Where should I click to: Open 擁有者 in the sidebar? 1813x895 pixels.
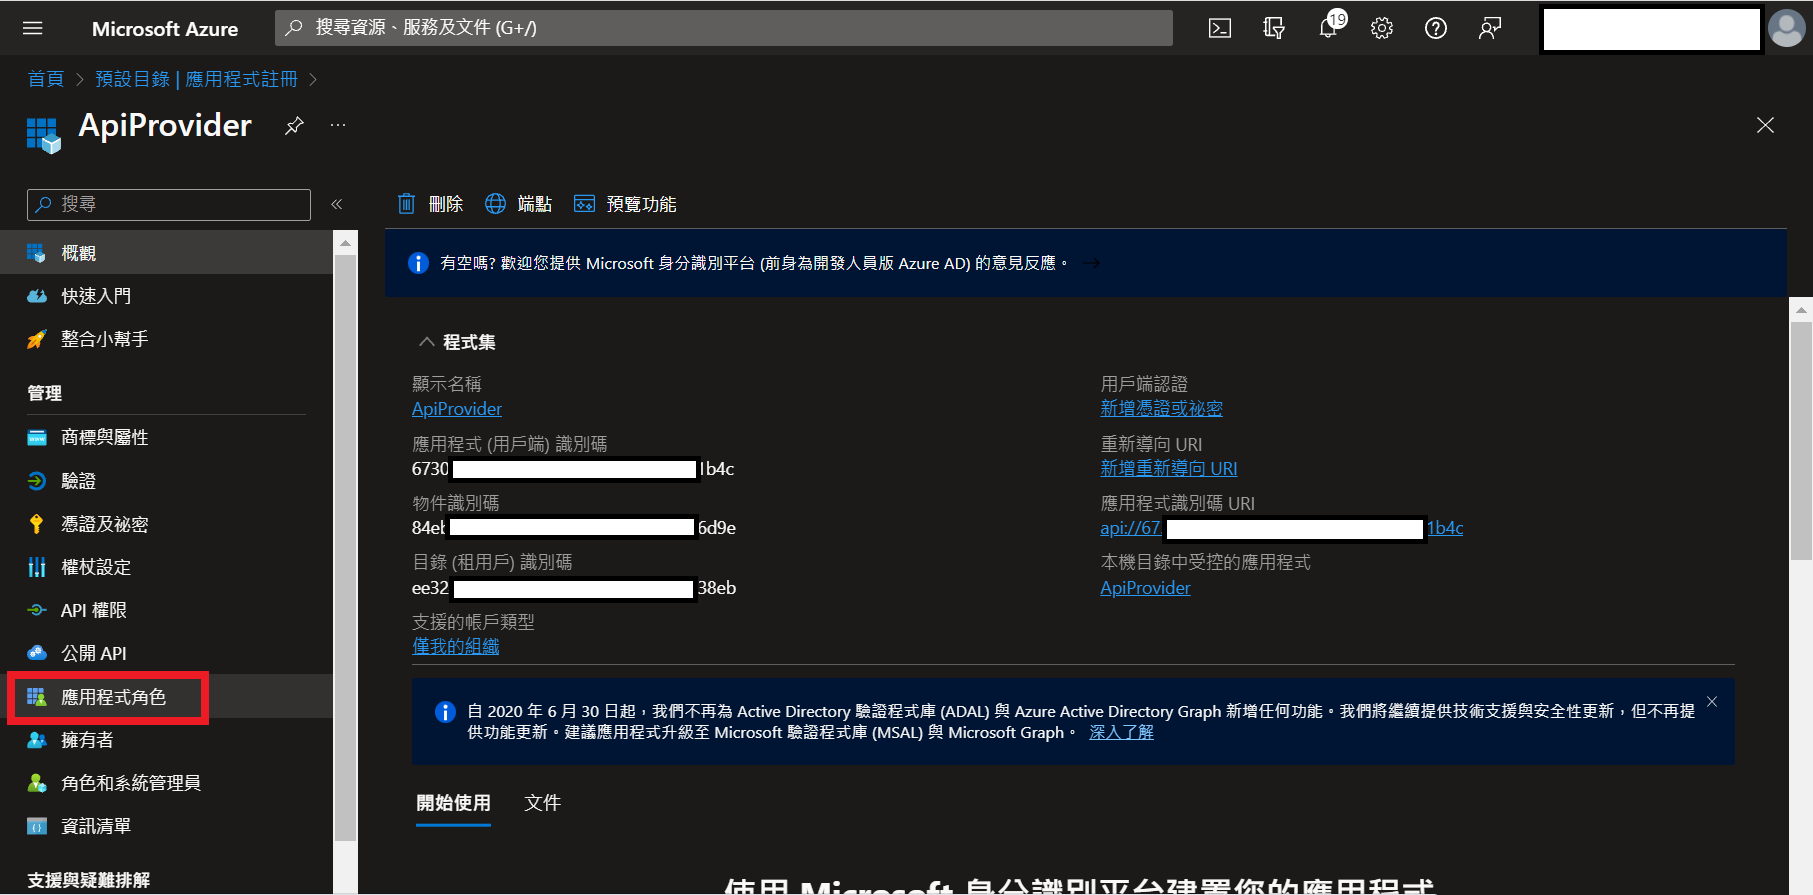click(166, 740)
